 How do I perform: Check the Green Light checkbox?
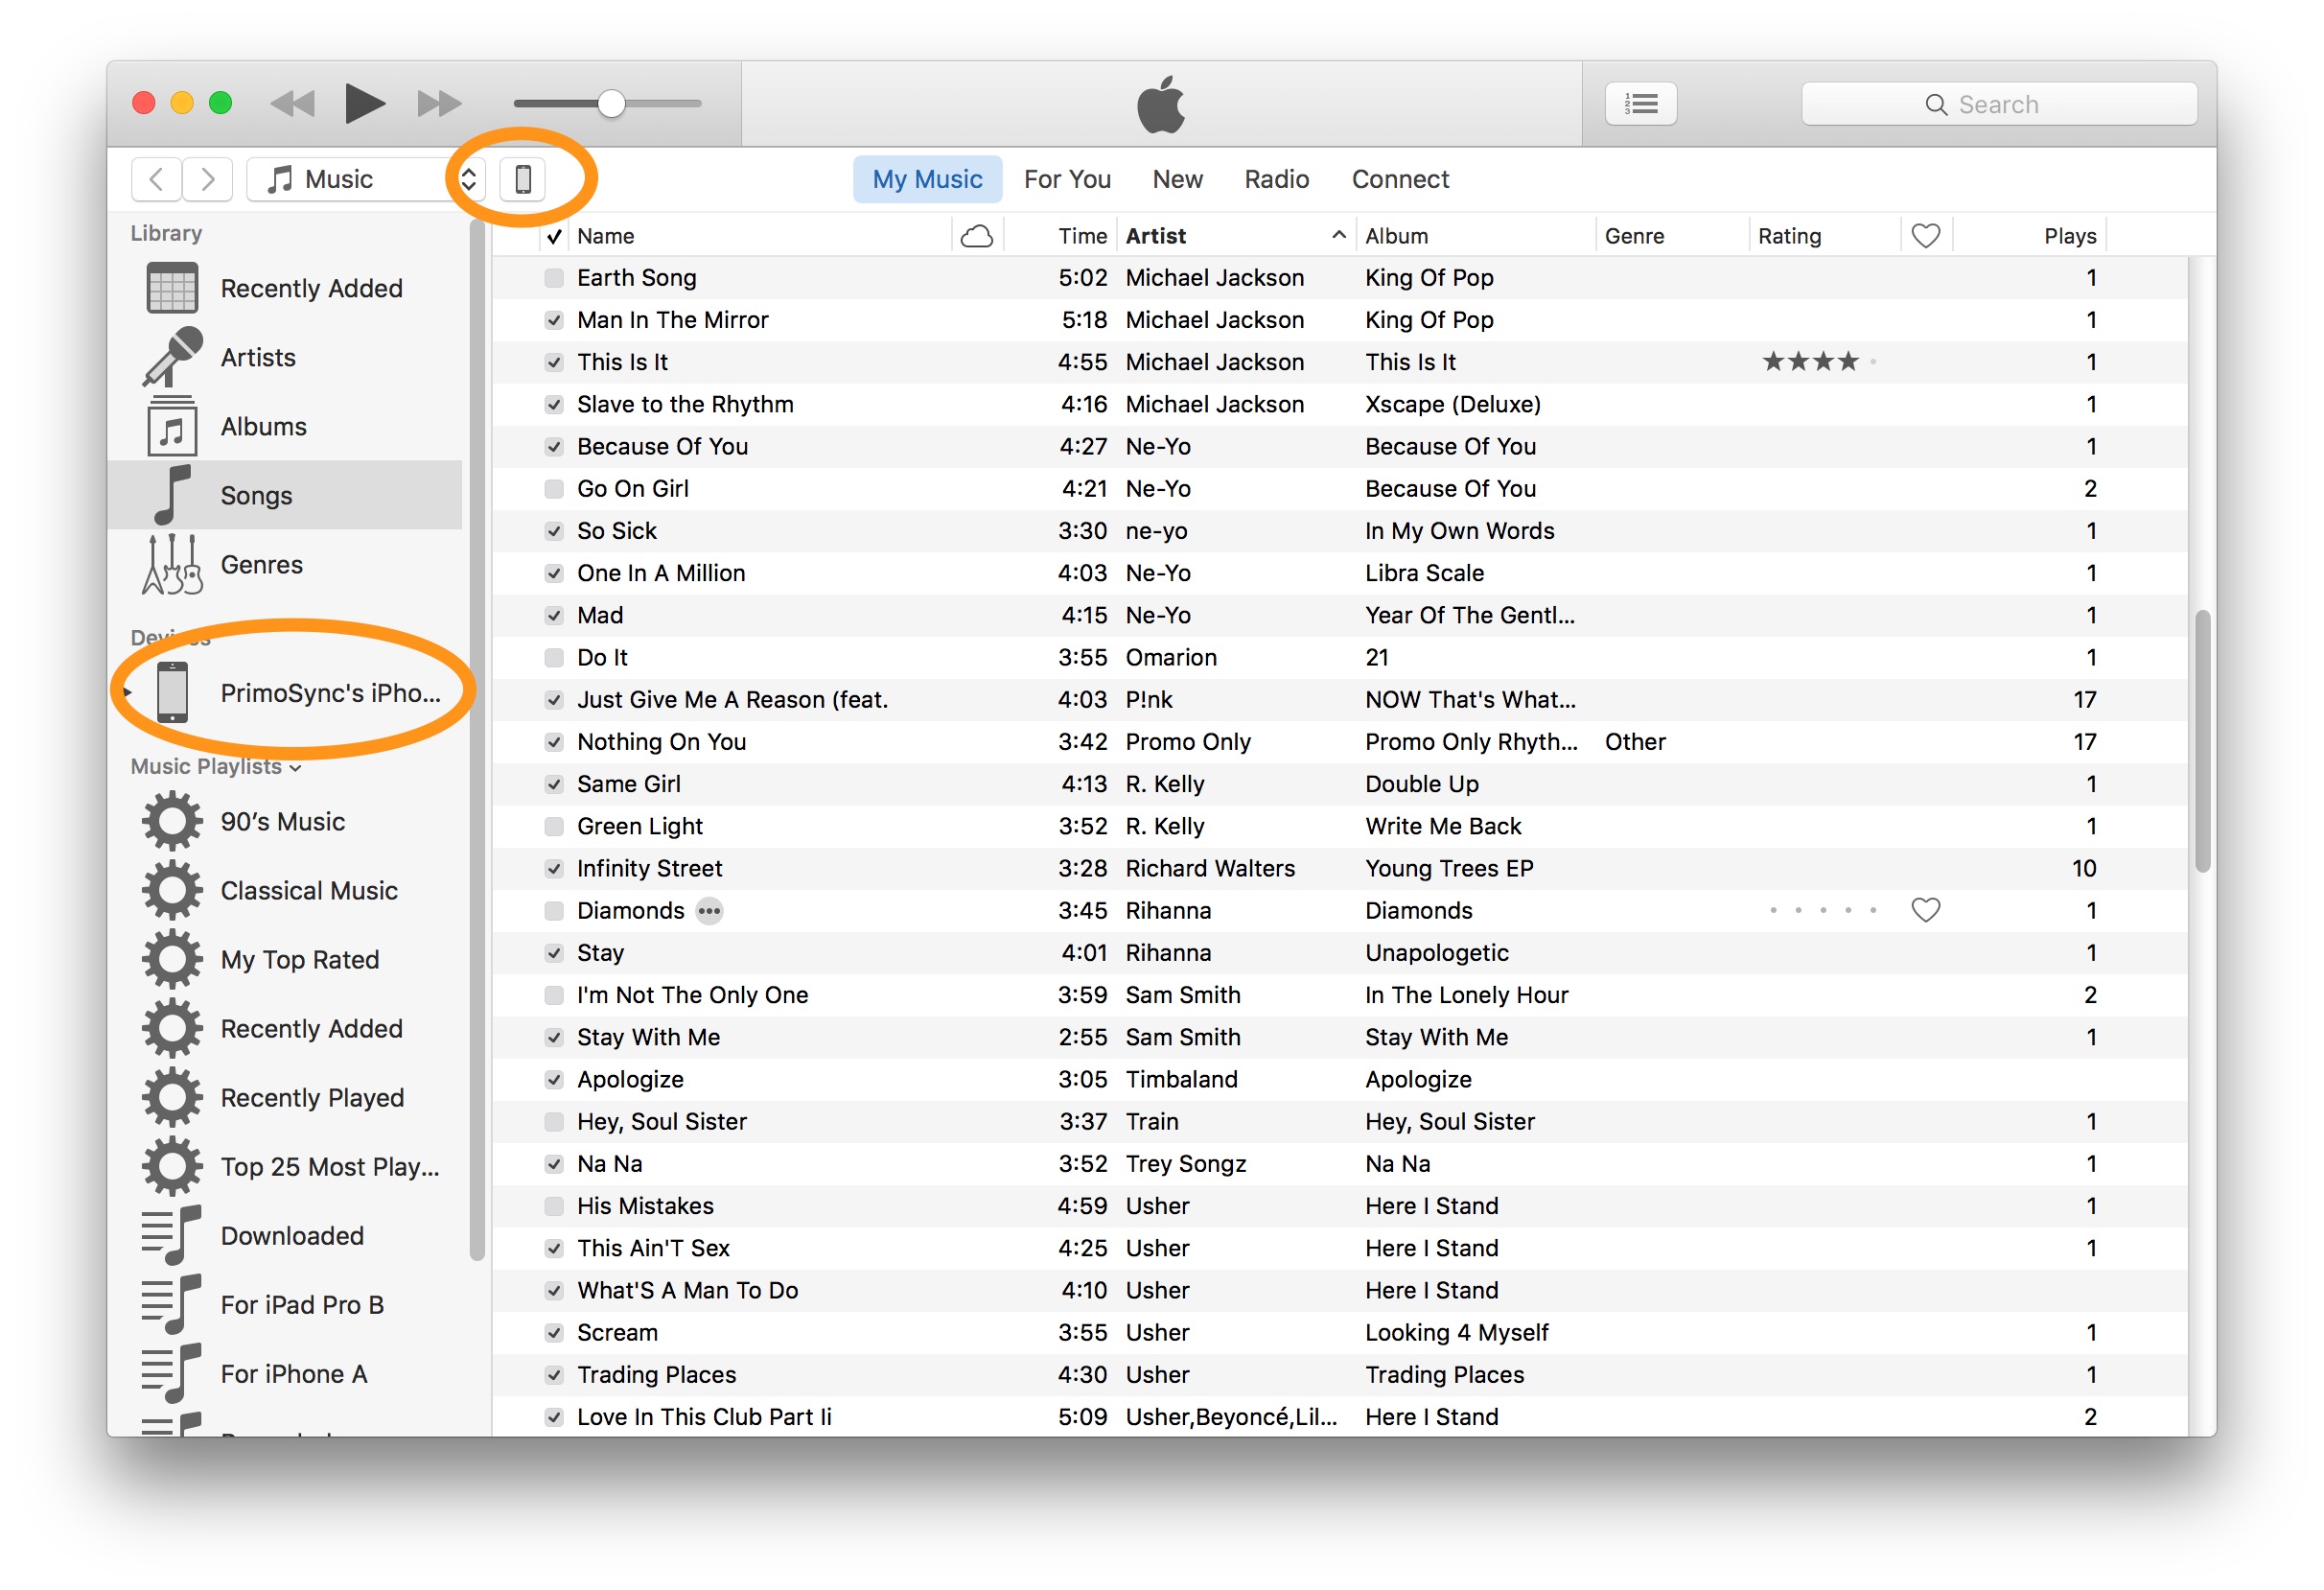coord(553,826)
